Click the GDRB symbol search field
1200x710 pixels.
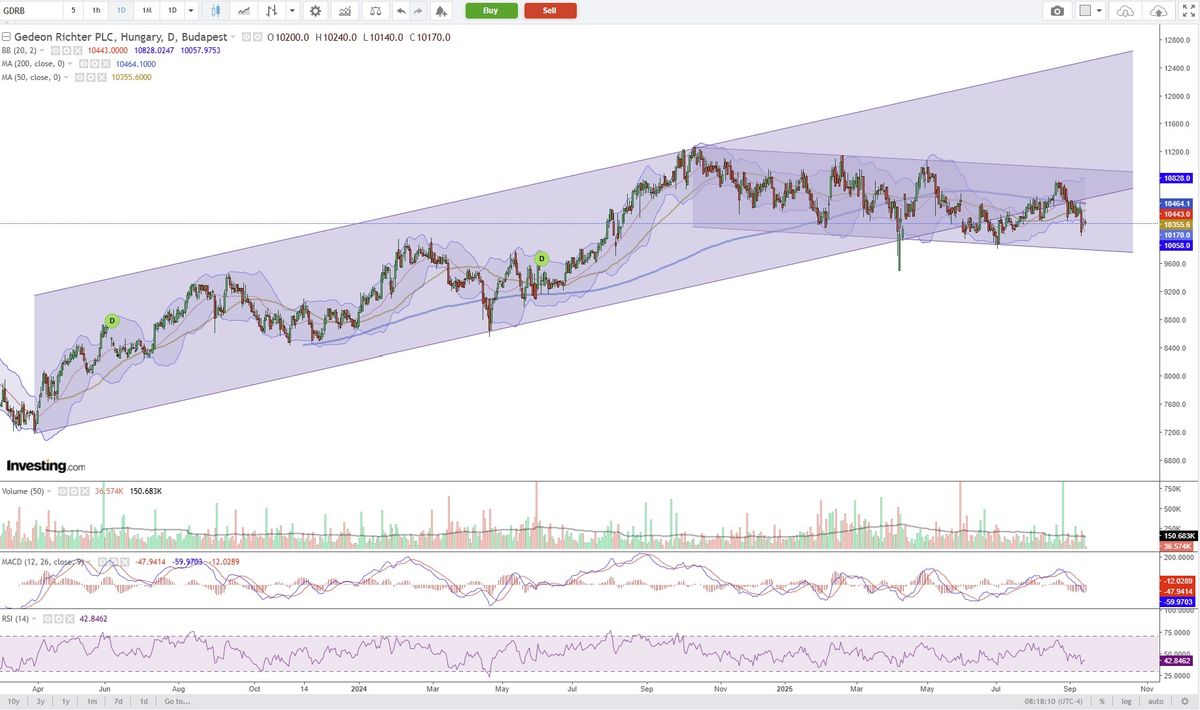[x=31, y=10]
